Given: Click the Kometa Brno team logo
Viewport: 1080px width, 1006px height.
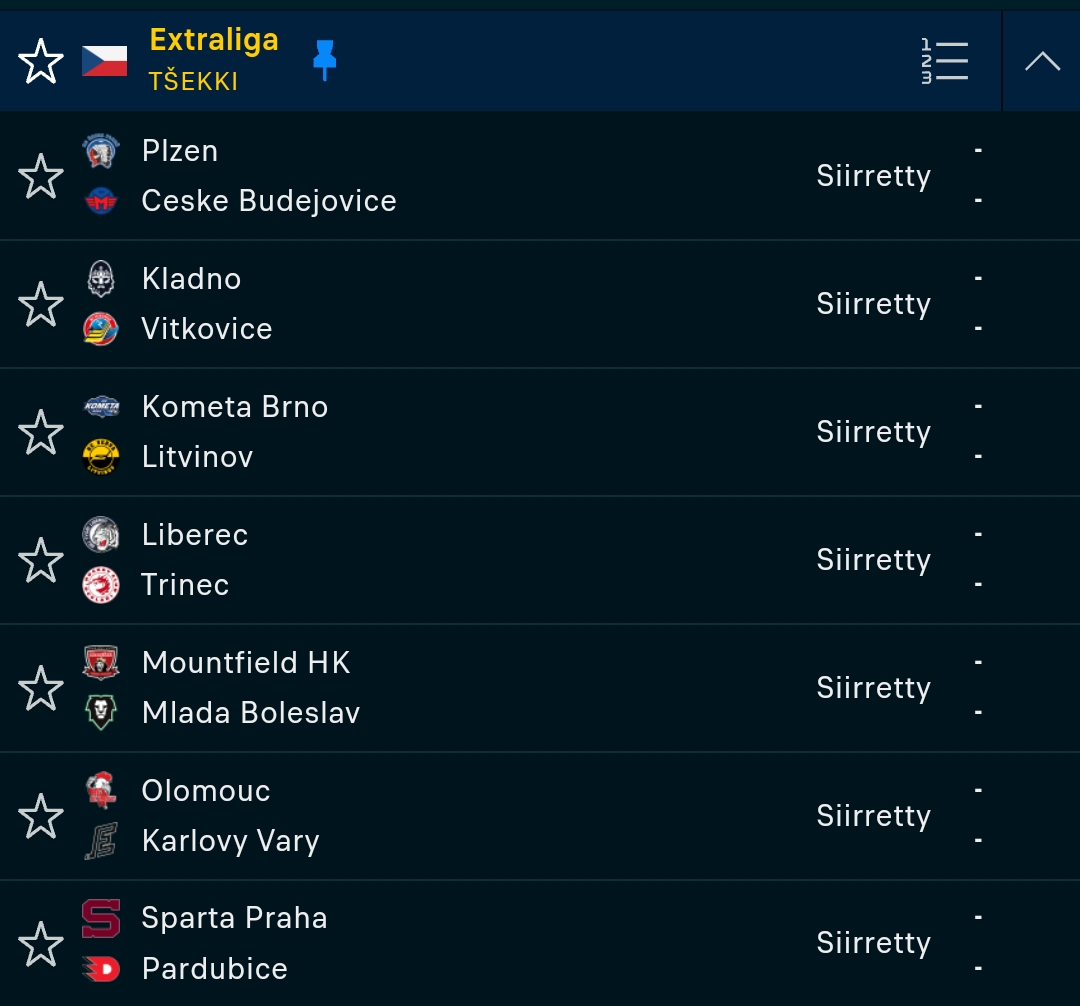Looking at the screenshot, I should tap(101, 407).
